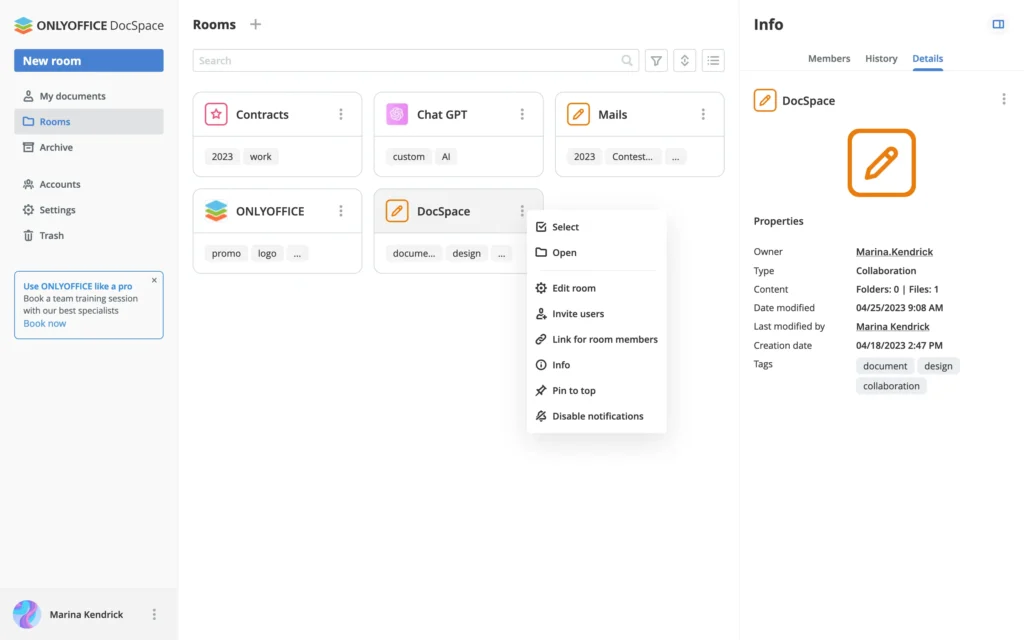
Task: Expand more tags on Mails card
Action: (675, 157)
